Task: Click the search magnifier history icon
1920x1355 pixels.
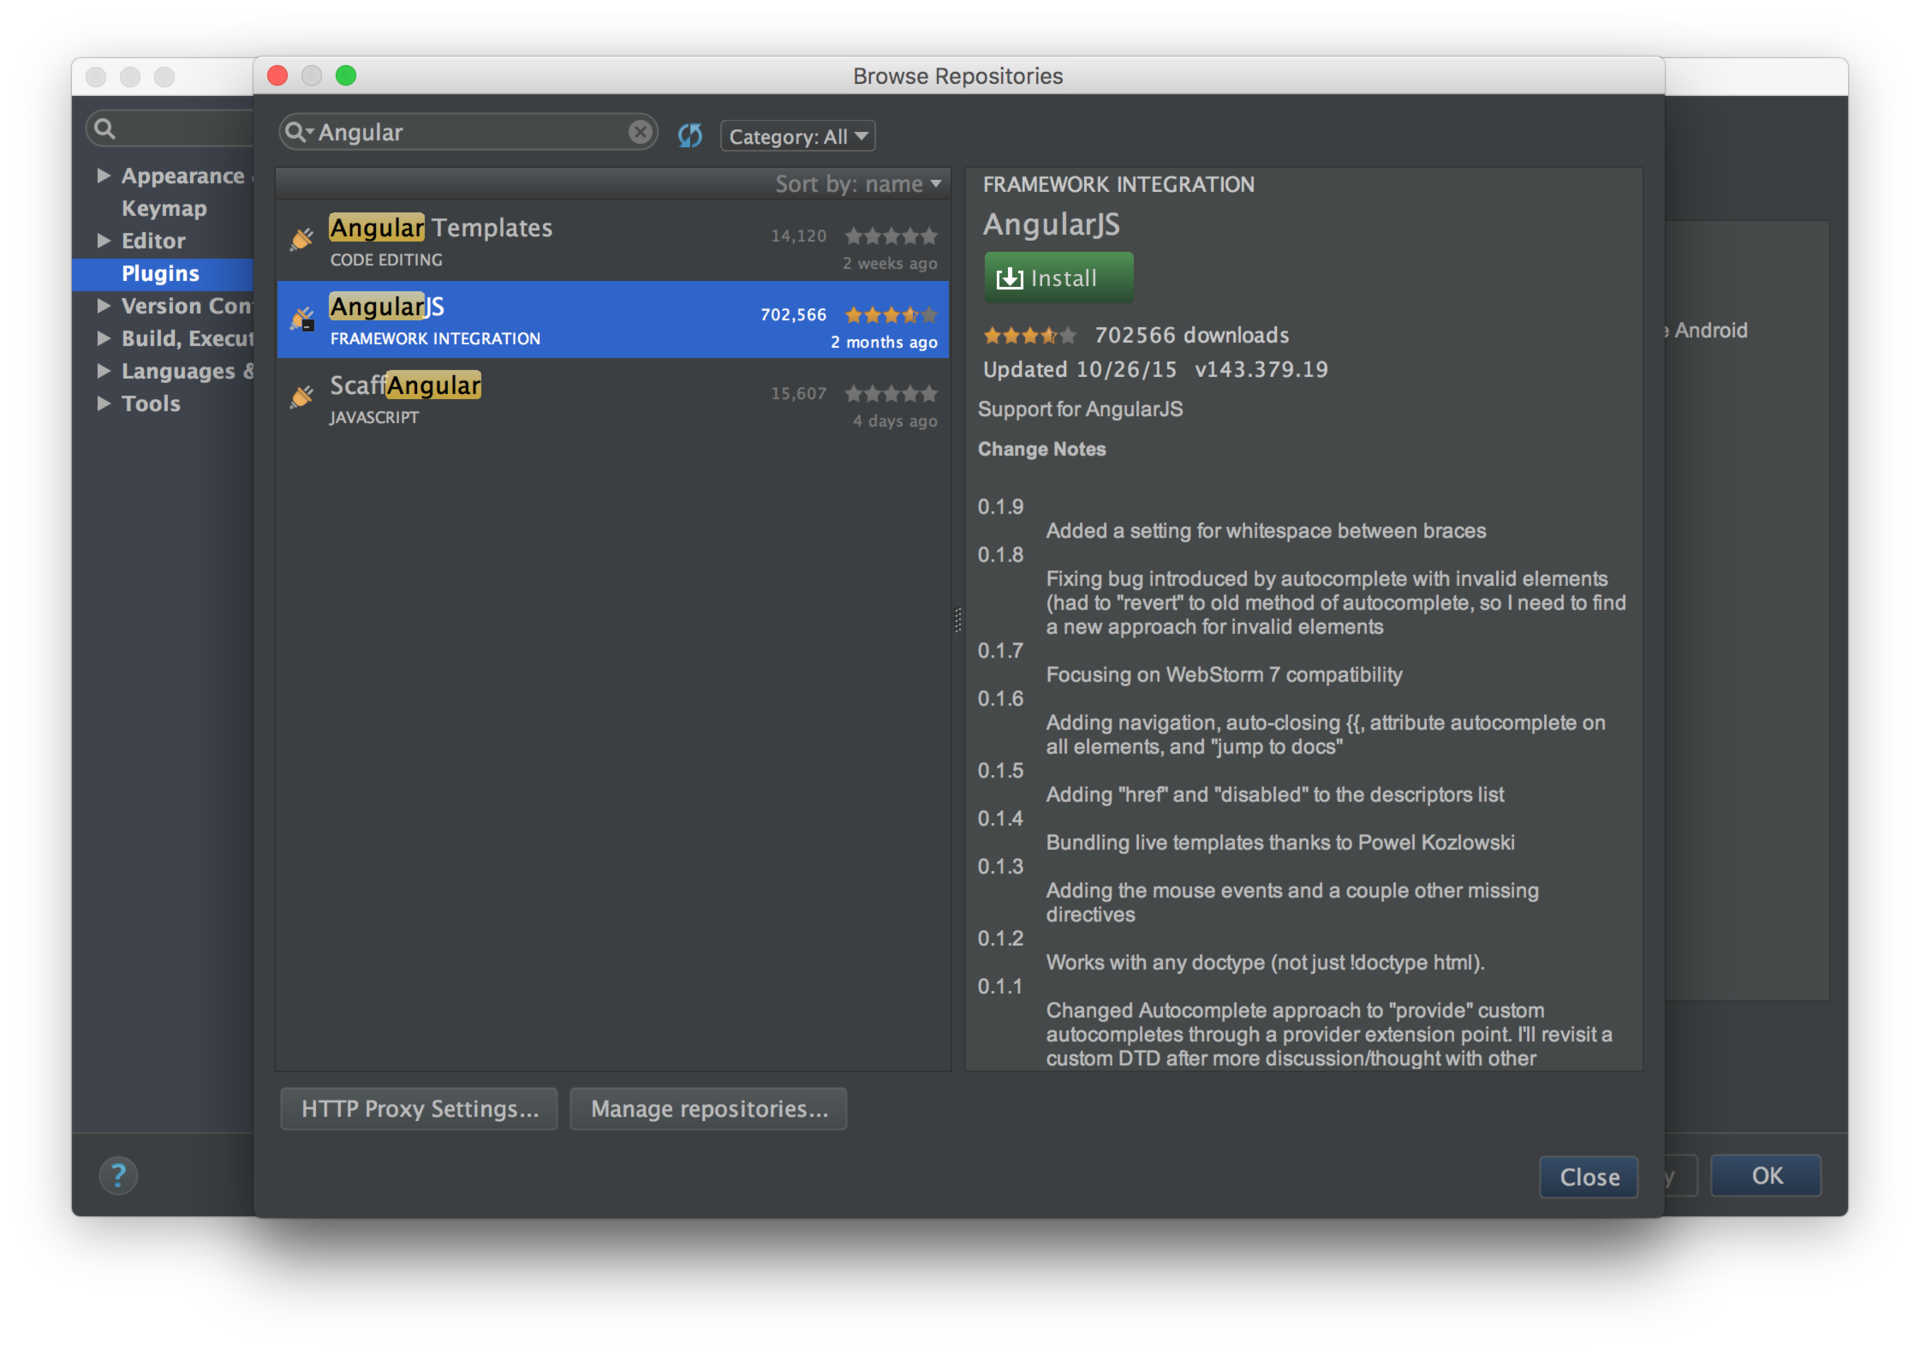Action: click(298, 132)
